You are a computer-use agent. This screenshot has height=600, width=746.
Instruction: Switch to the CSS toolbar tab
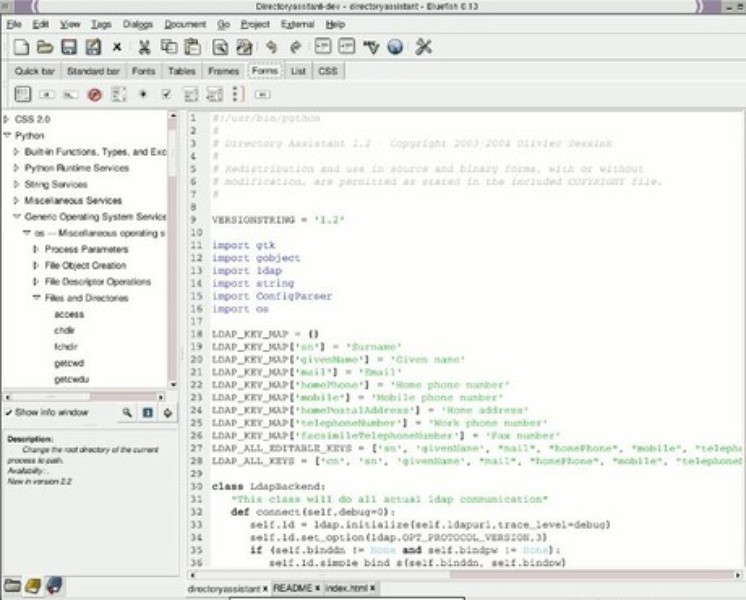(328, 71)
